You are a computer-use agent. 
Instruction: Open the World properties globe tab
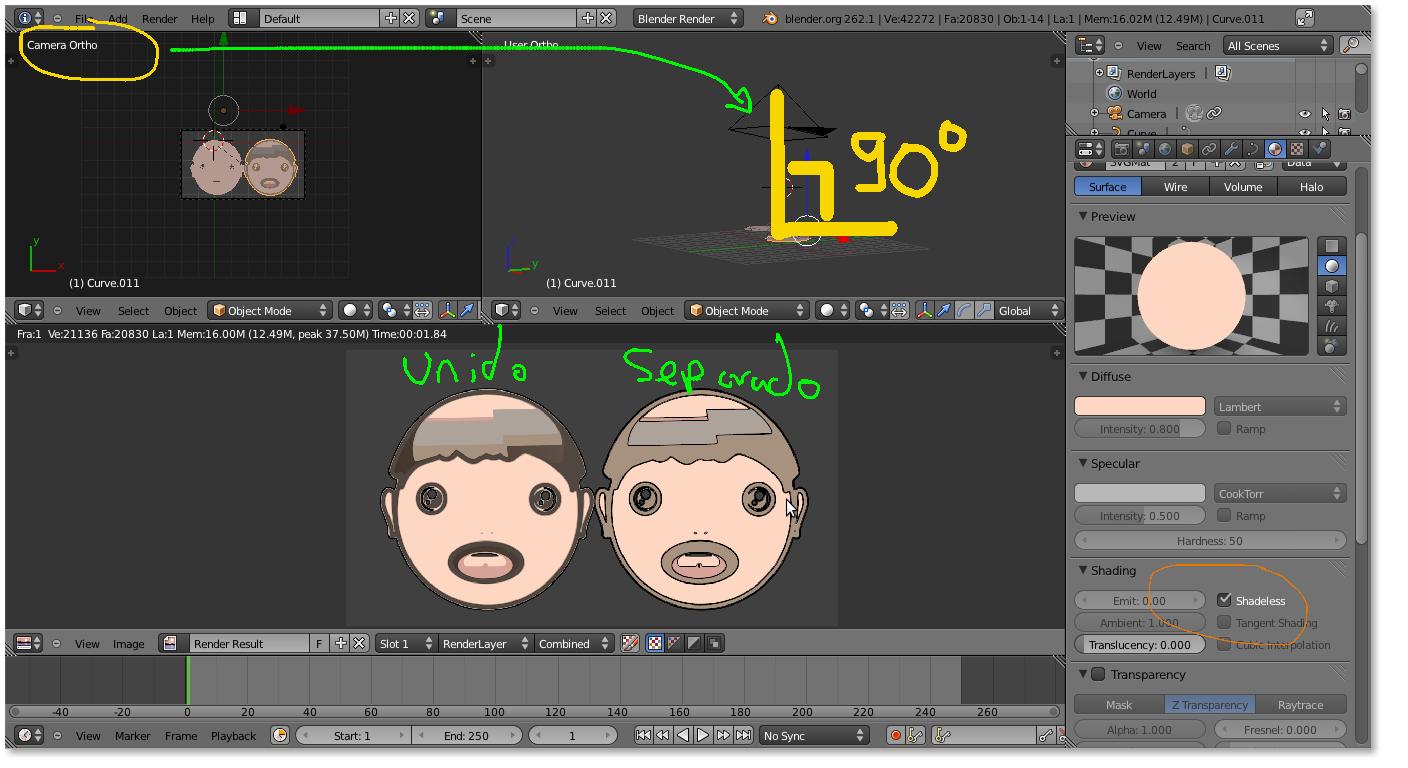pos(1165,148)
